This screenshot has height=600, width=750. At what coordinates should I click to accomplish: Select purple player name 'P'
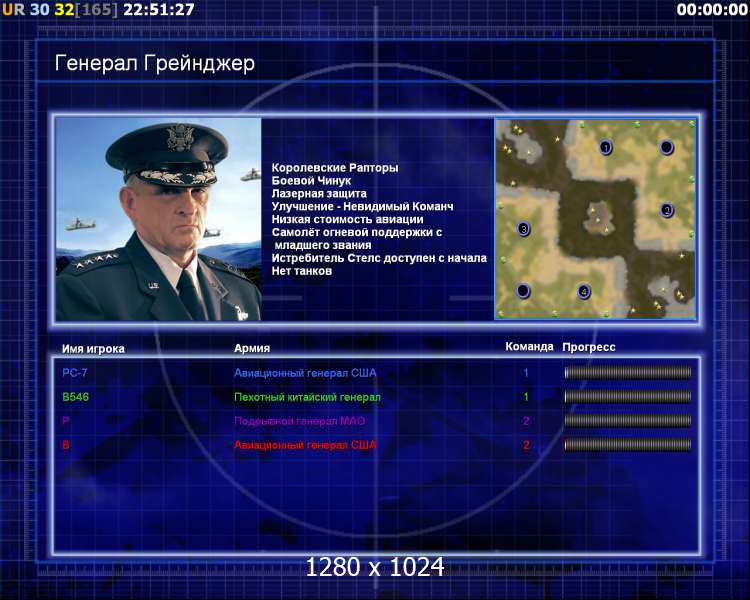(x=66, y=421)
